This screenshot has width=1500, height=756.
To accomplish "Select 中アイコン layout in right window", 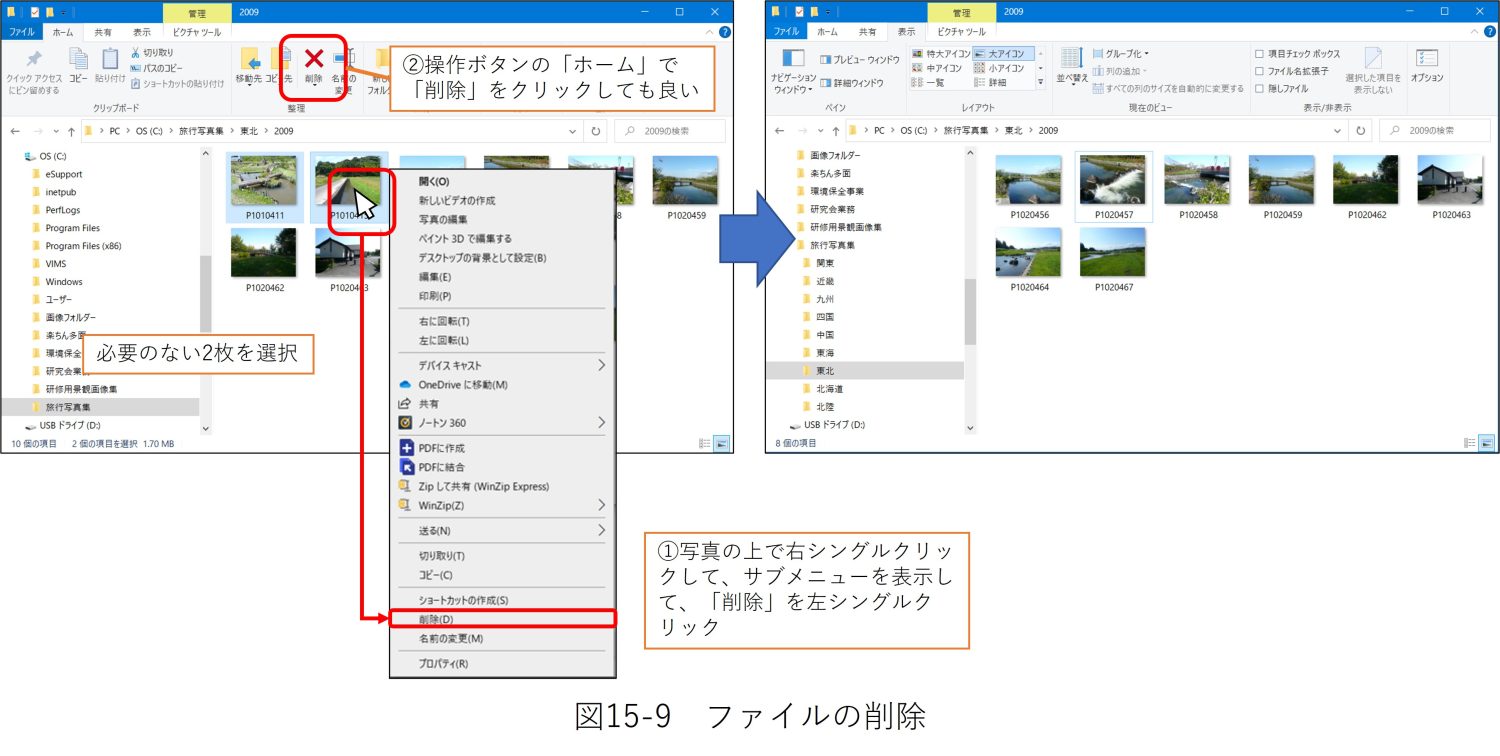I will click(937, 68).
